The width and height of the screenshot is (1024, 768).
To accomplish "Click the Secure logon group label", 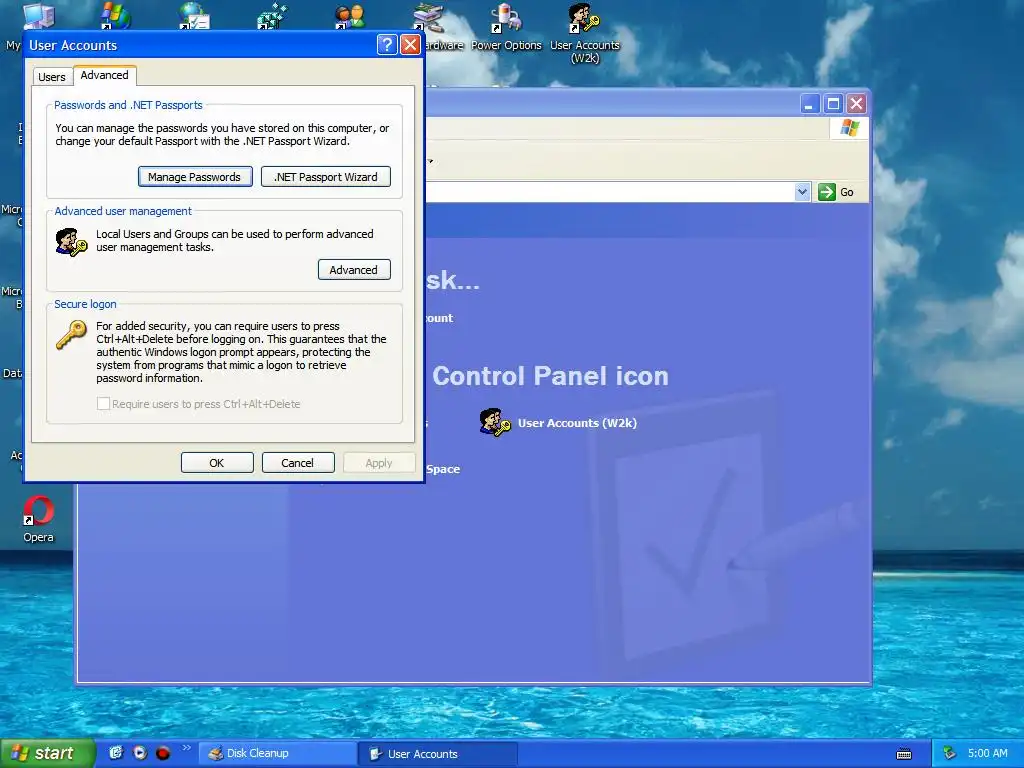I will tap(85, 304).
